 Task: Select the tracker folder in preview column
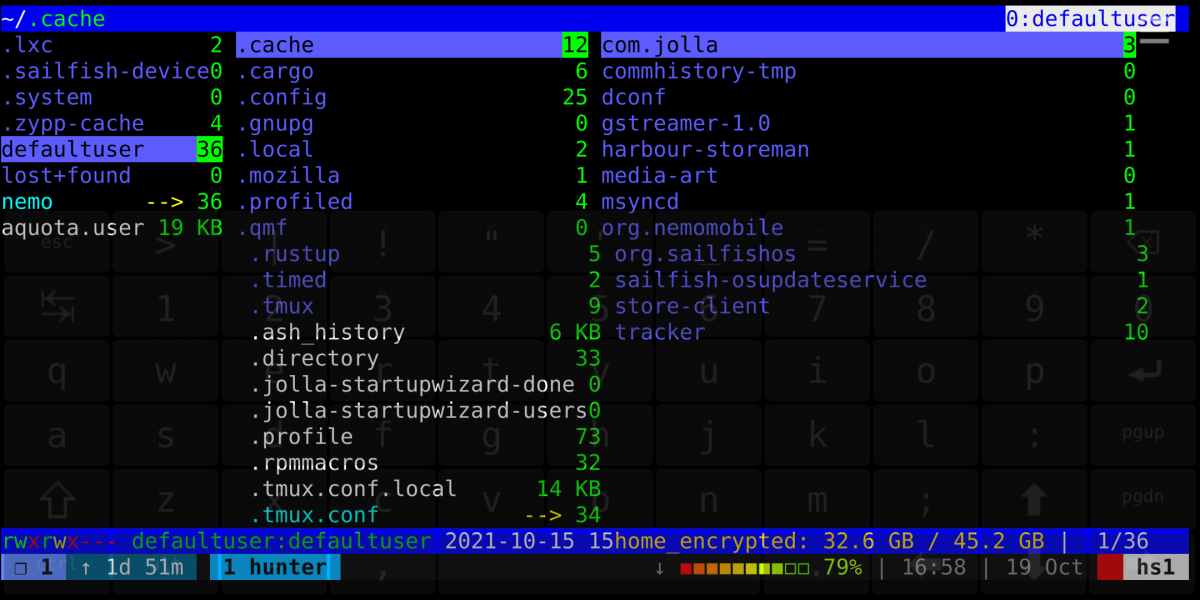click(660, 332)
